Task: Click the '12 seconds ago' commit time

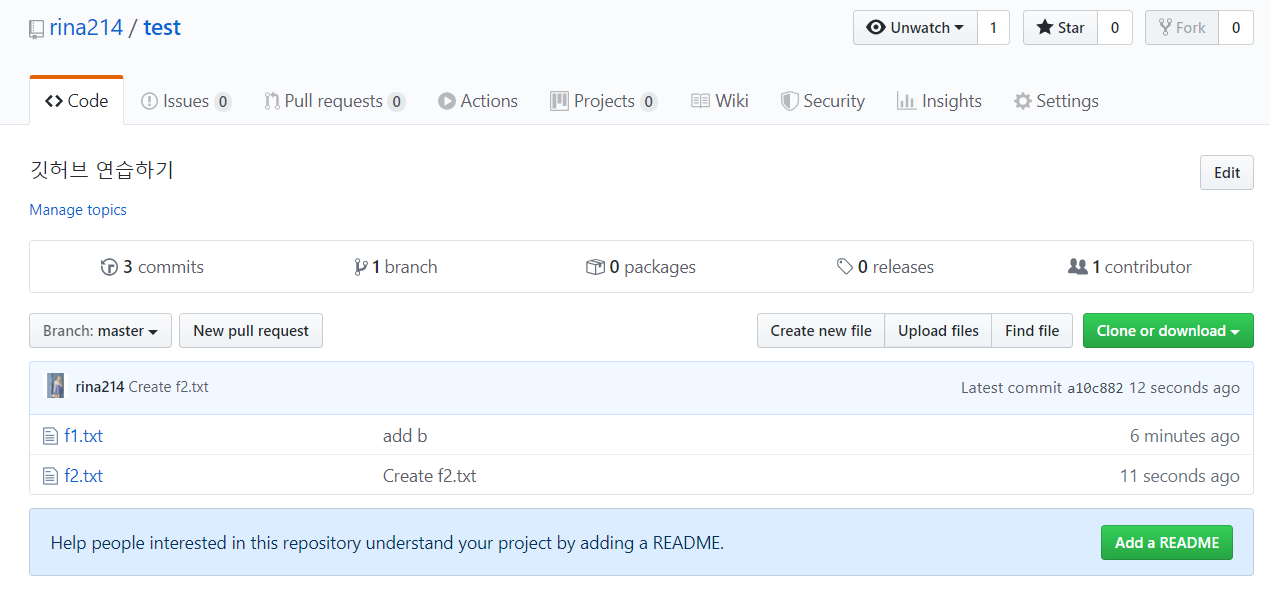Action: coord(1184,388)
